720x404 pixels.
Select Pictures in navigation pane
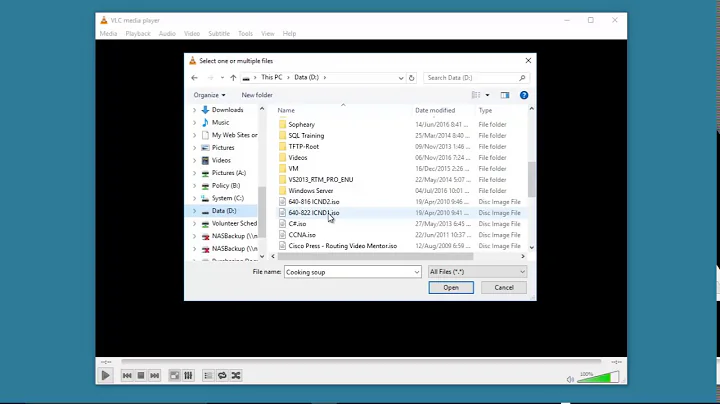tap(223, 148)
